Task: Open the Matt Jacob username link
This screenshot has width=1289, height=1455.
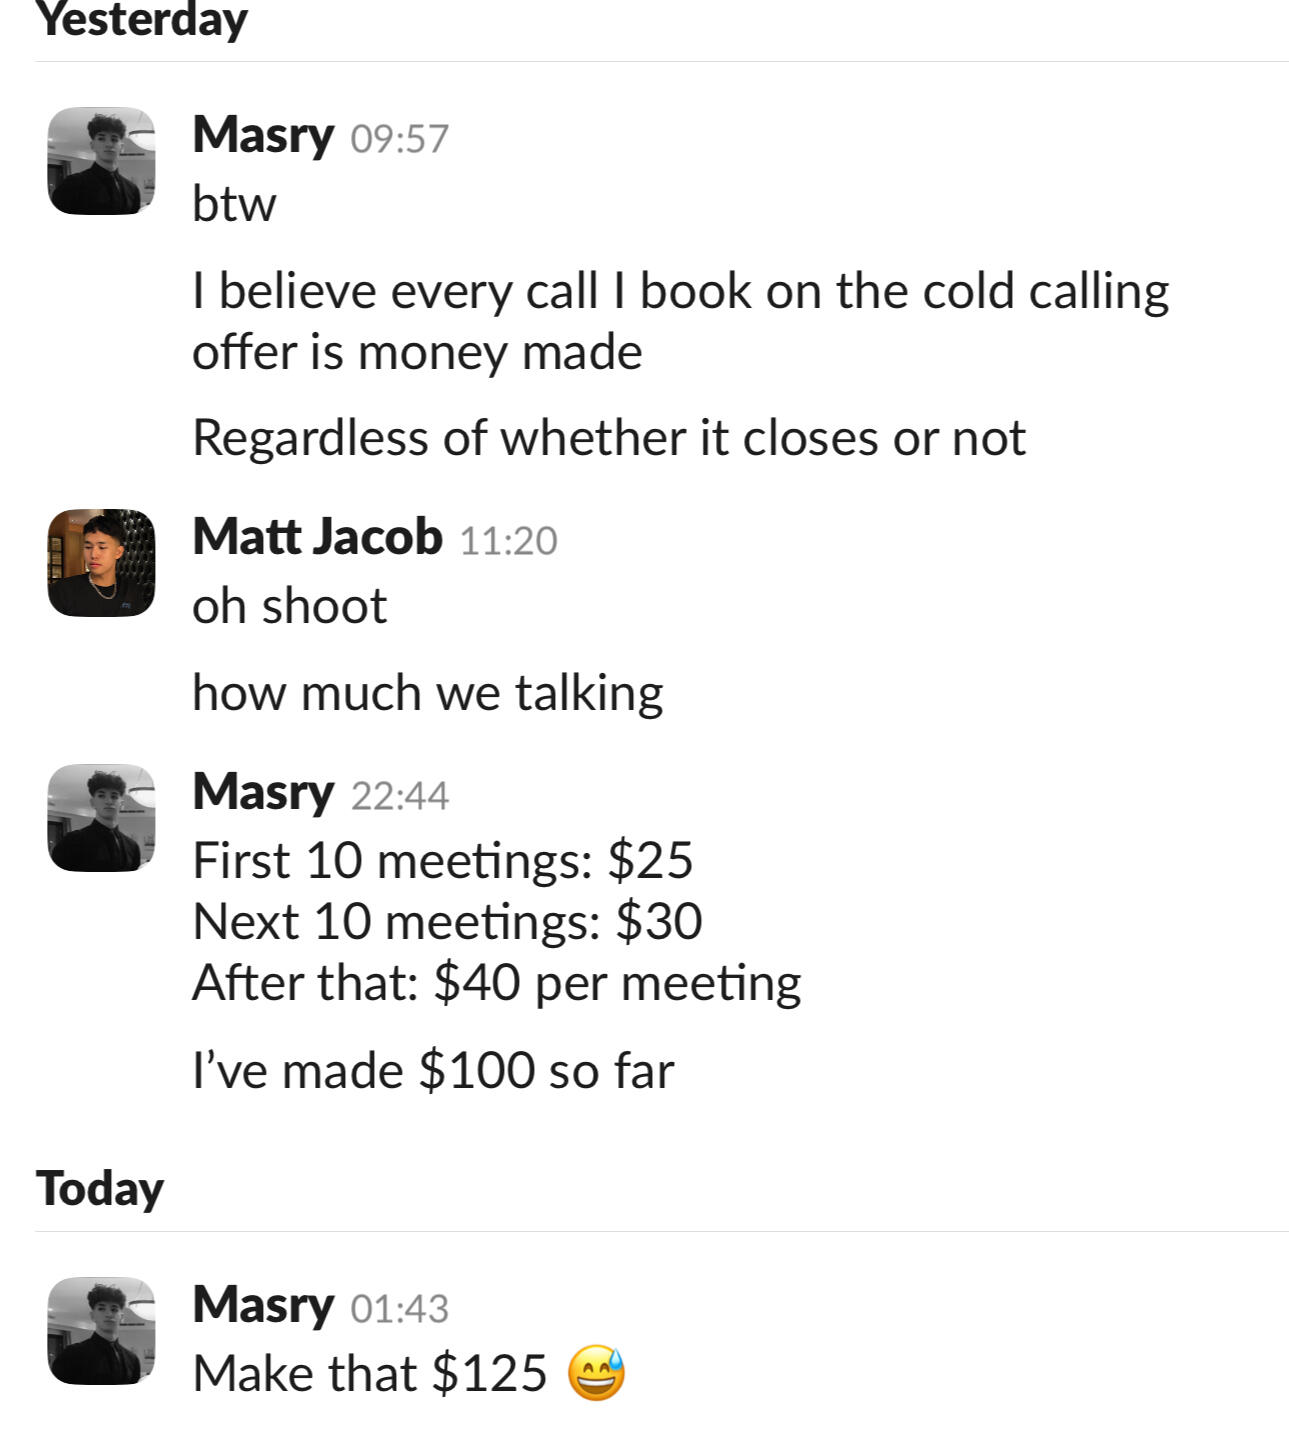Action: (317, 537)
